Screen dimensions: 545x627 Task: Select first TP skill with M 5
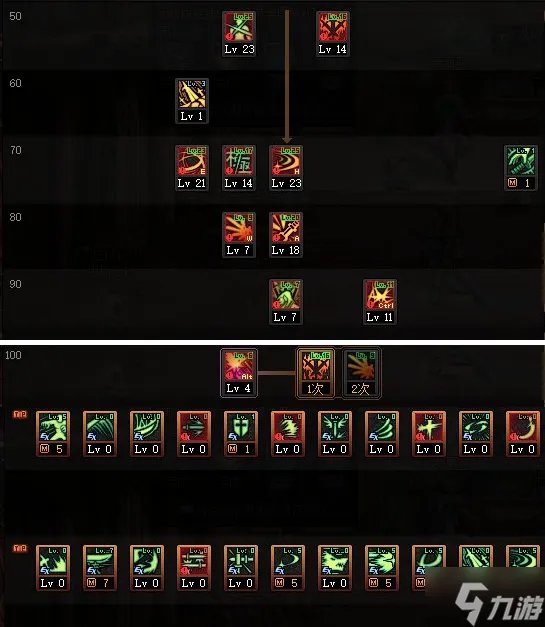(53, 434)
